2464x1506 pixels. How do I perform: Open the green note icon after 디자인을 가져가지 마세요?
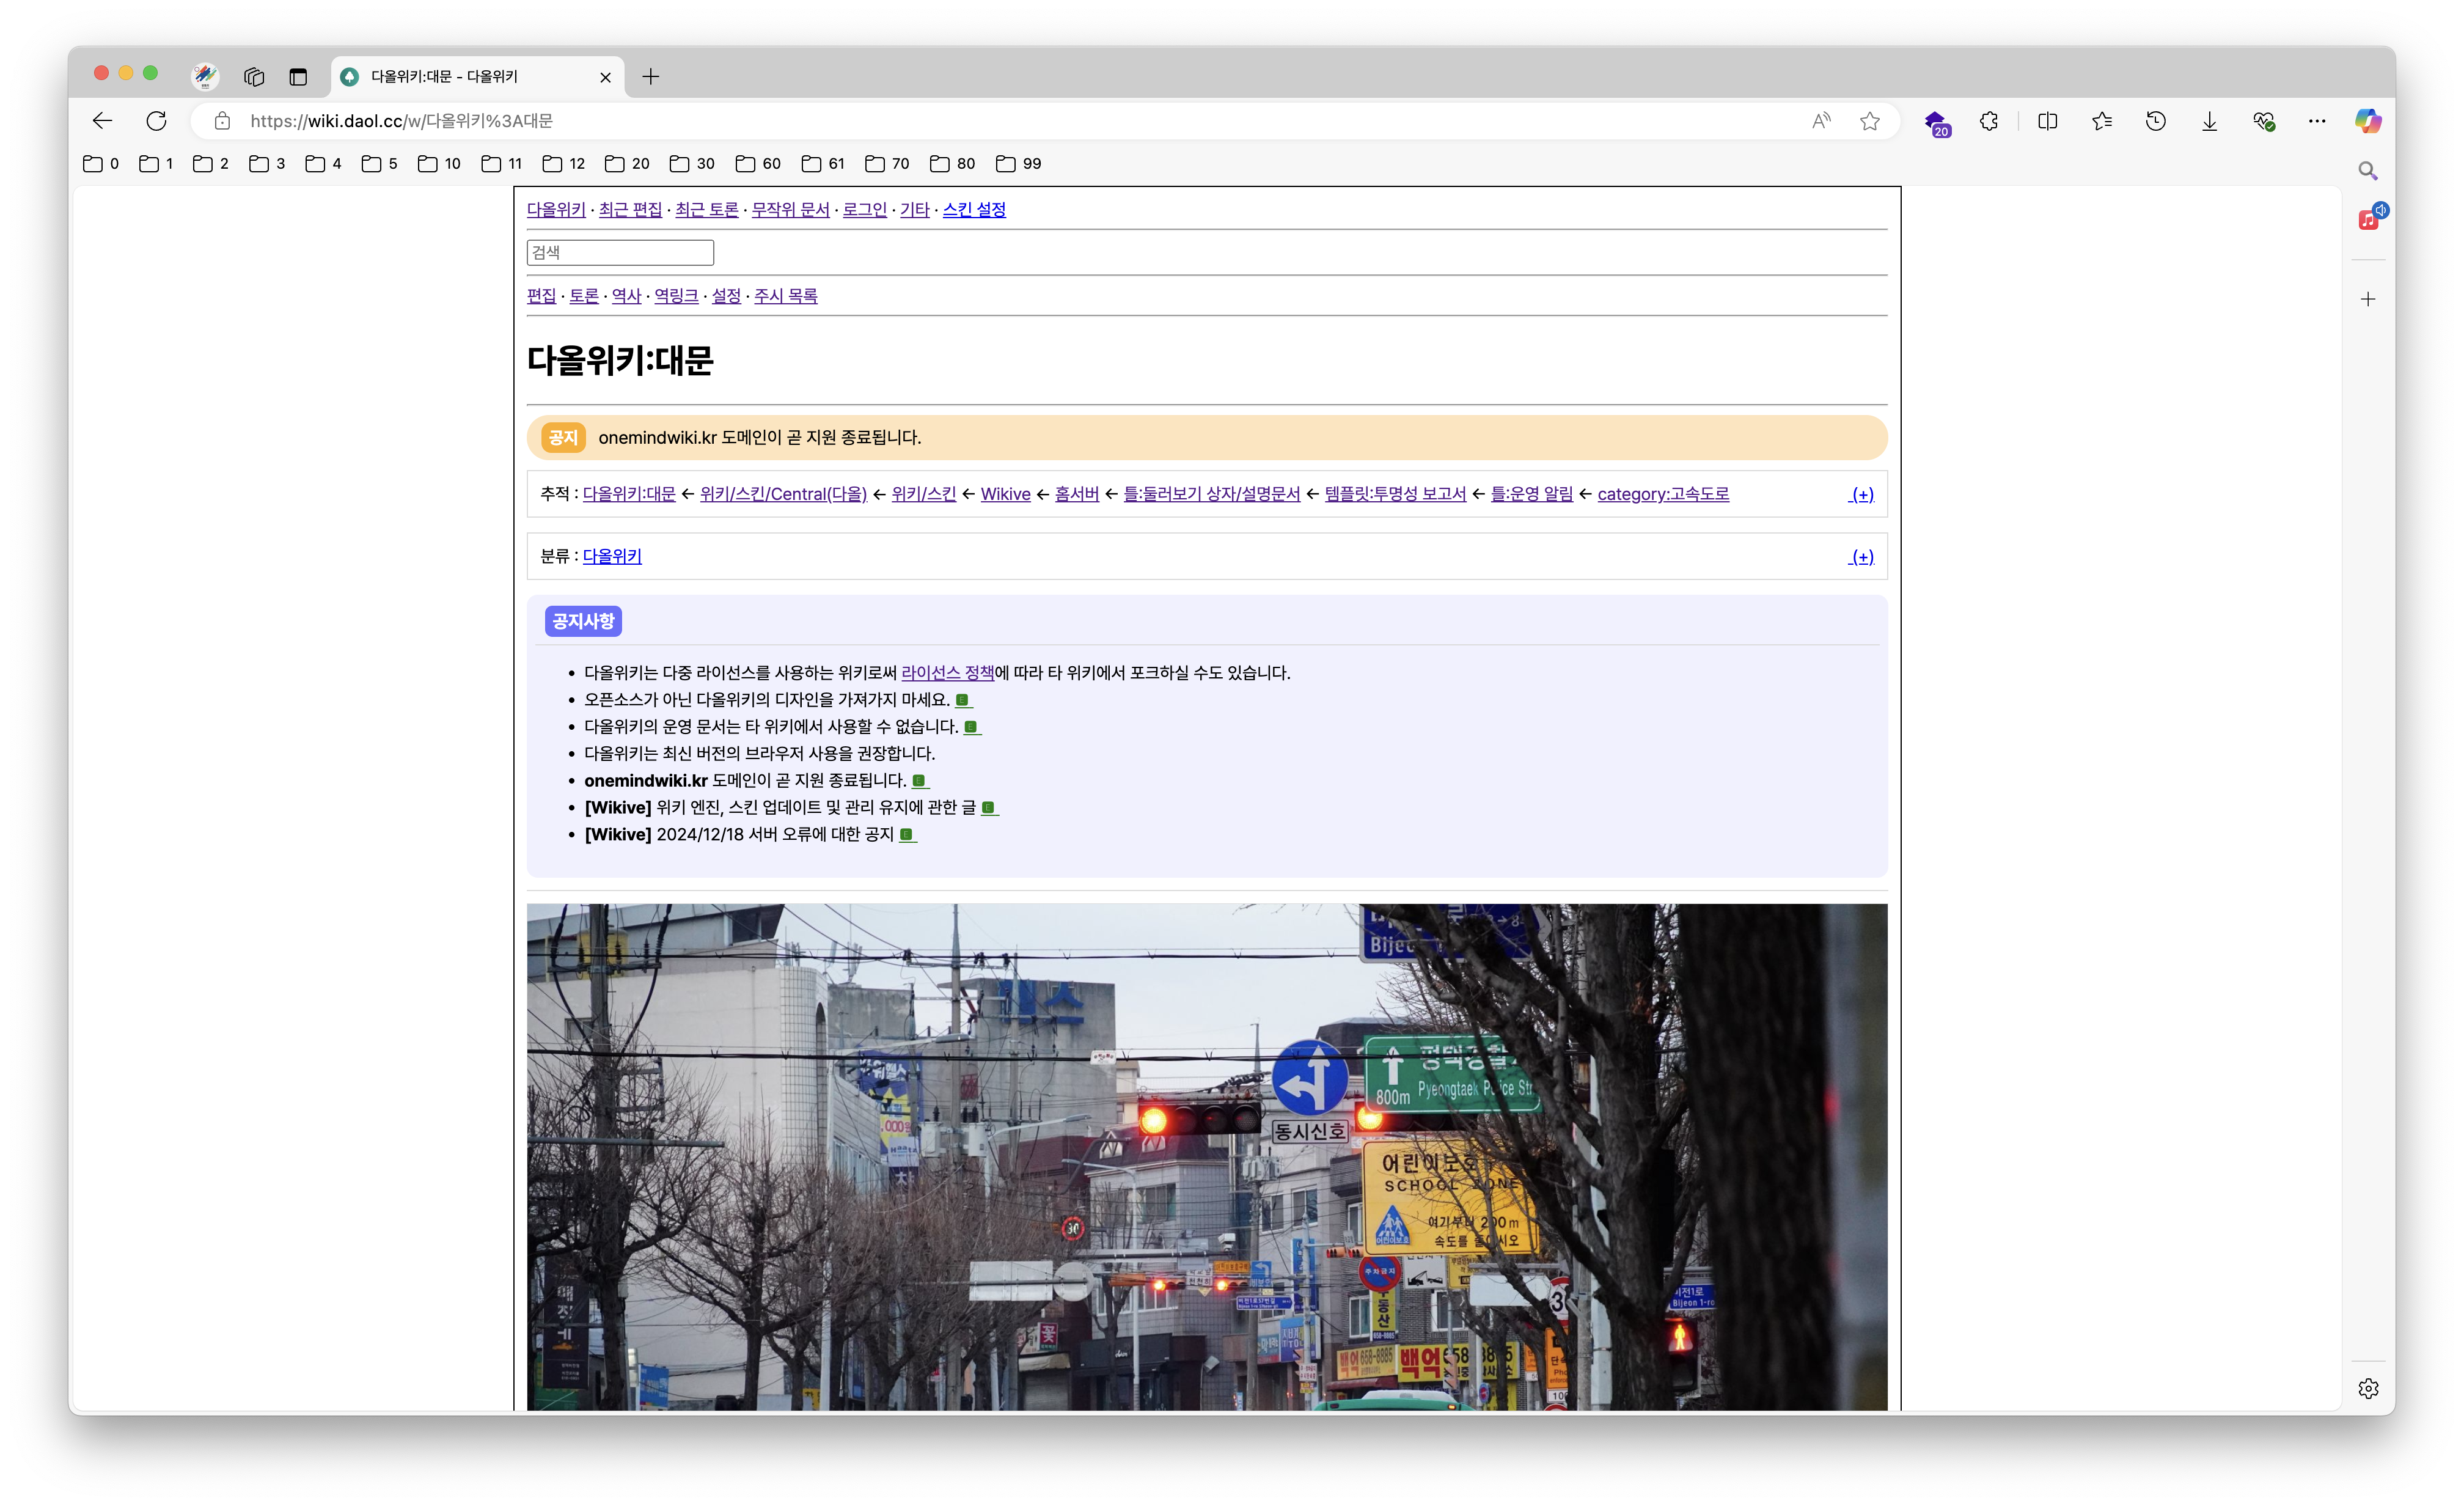(x=963, y=700)
